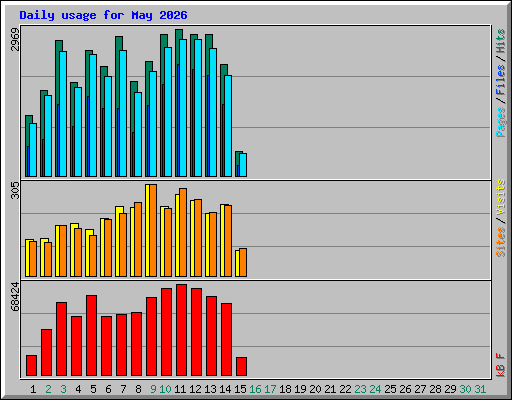
Task: Click day 13 on the x-axis
Action: 210,389
